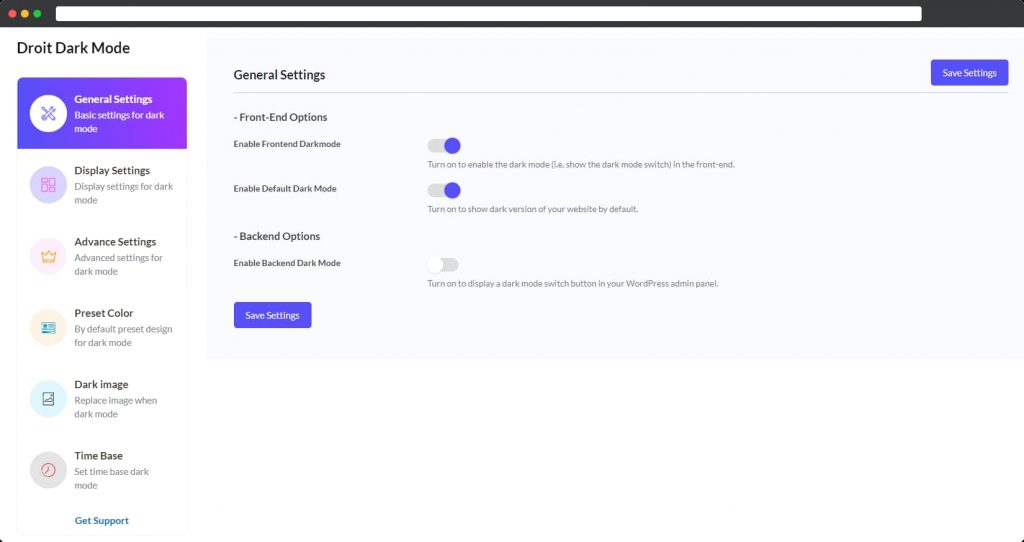The image size is (1024, 542).
Task: Open the General Settings tab
Action: pos(102,113)
